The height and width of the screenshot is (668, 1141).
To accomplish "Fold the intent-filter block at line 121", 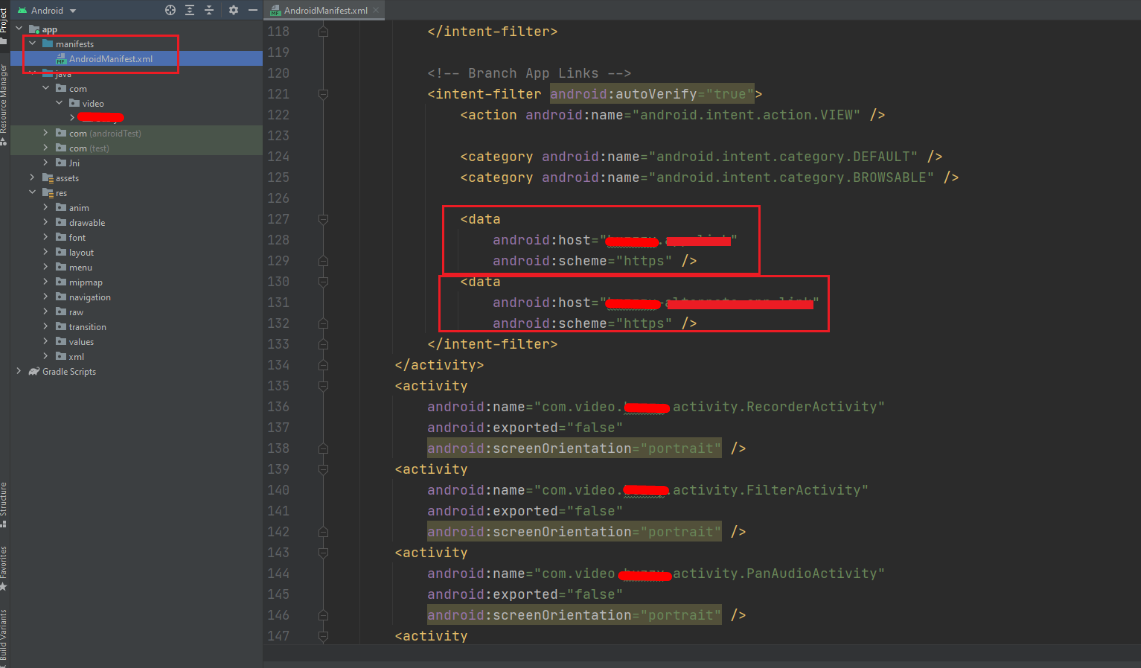I will tap(323, 94).
